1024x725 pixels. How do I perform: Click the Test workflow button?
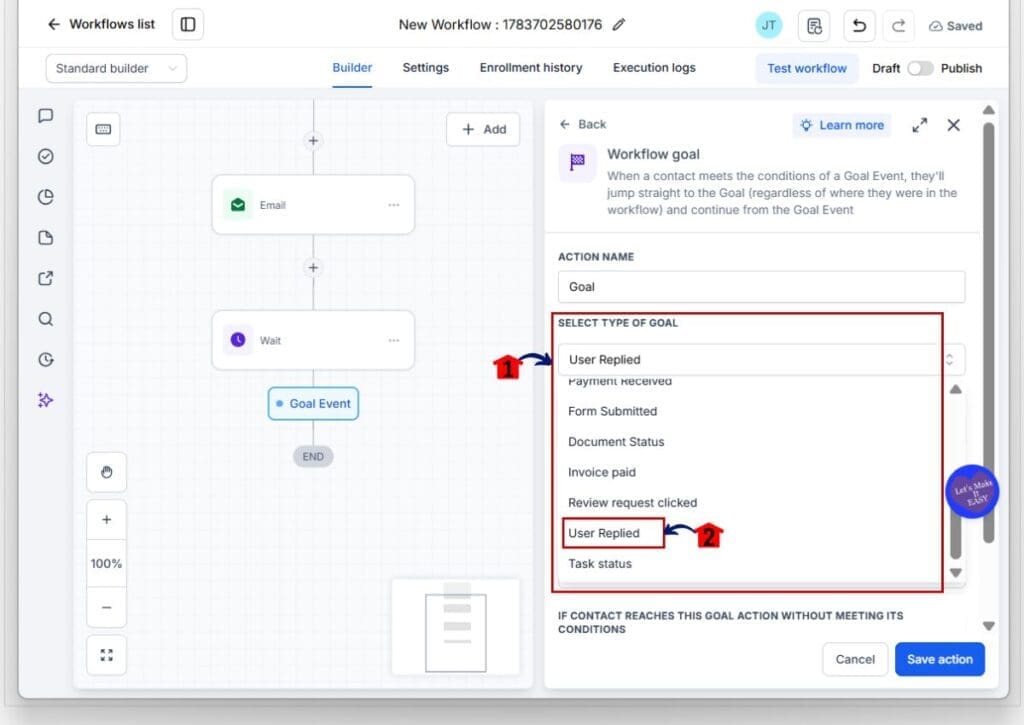(x=807, y=69)
